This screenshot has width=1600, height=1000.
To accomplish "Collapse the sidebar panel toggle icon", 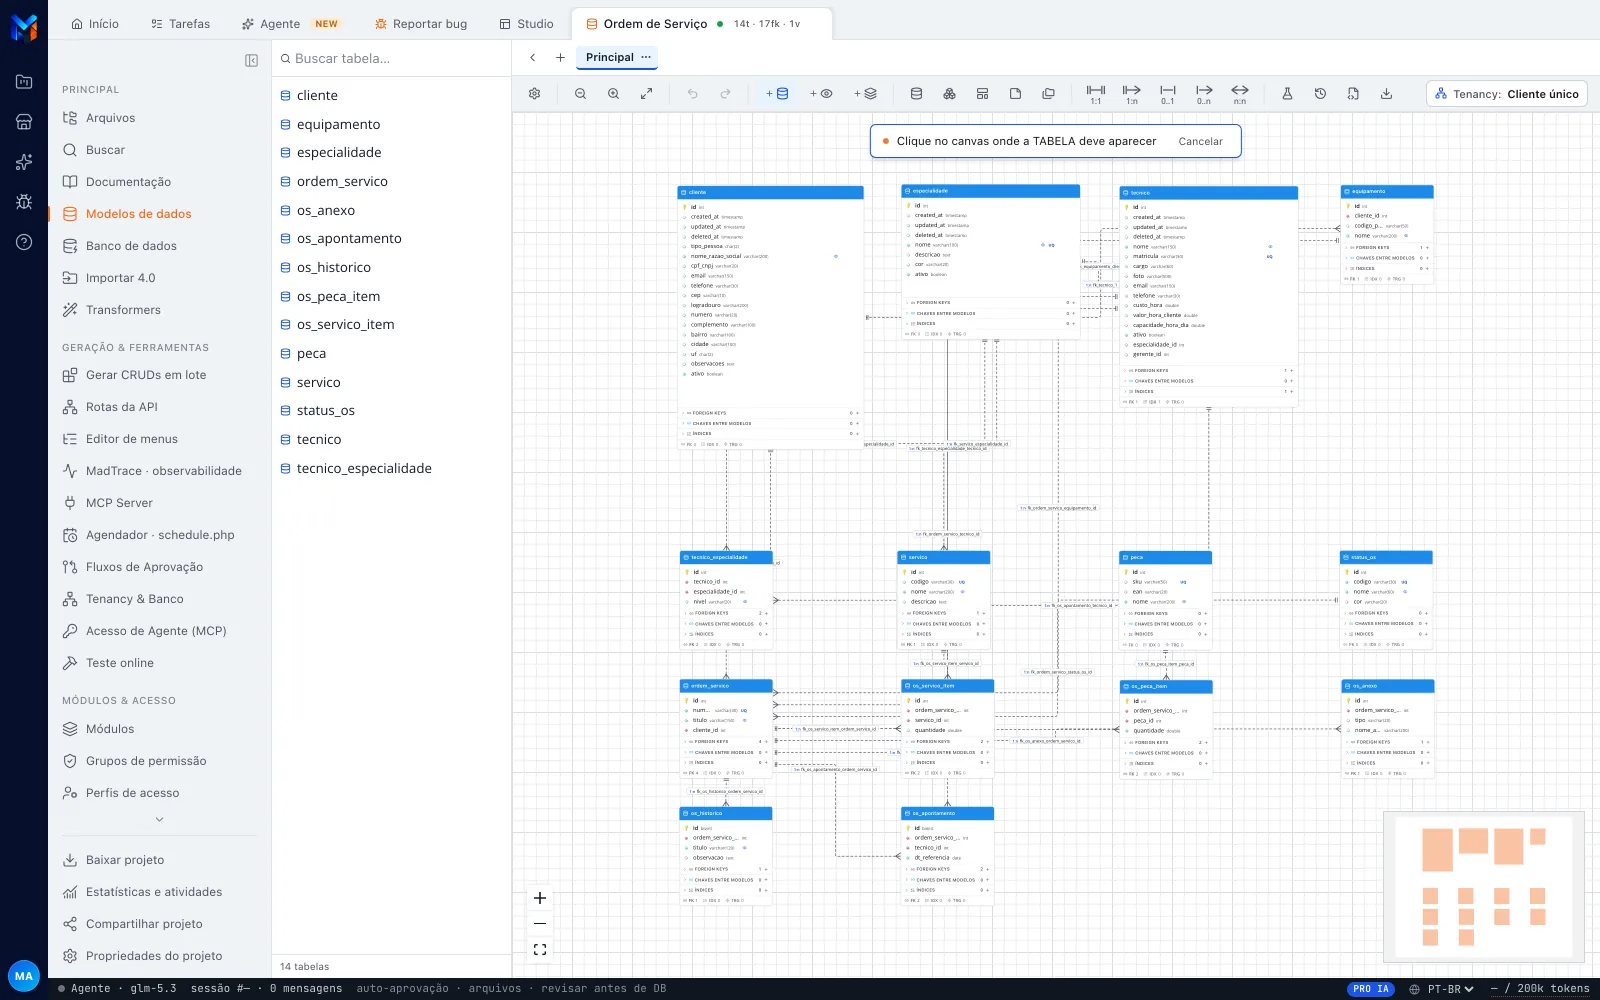I will click(252, 61).
